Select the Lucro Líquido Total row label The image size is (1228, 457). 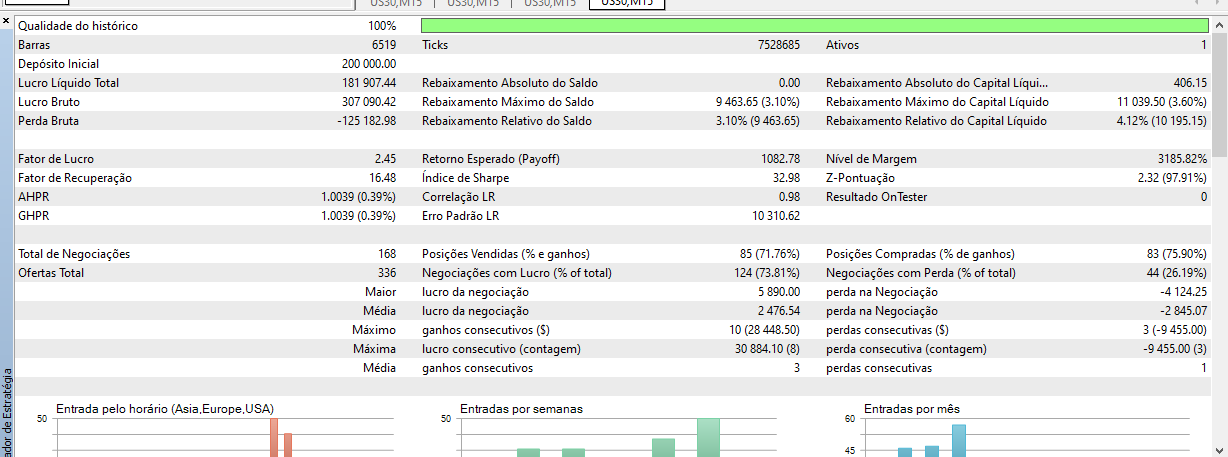coord(68,83)
